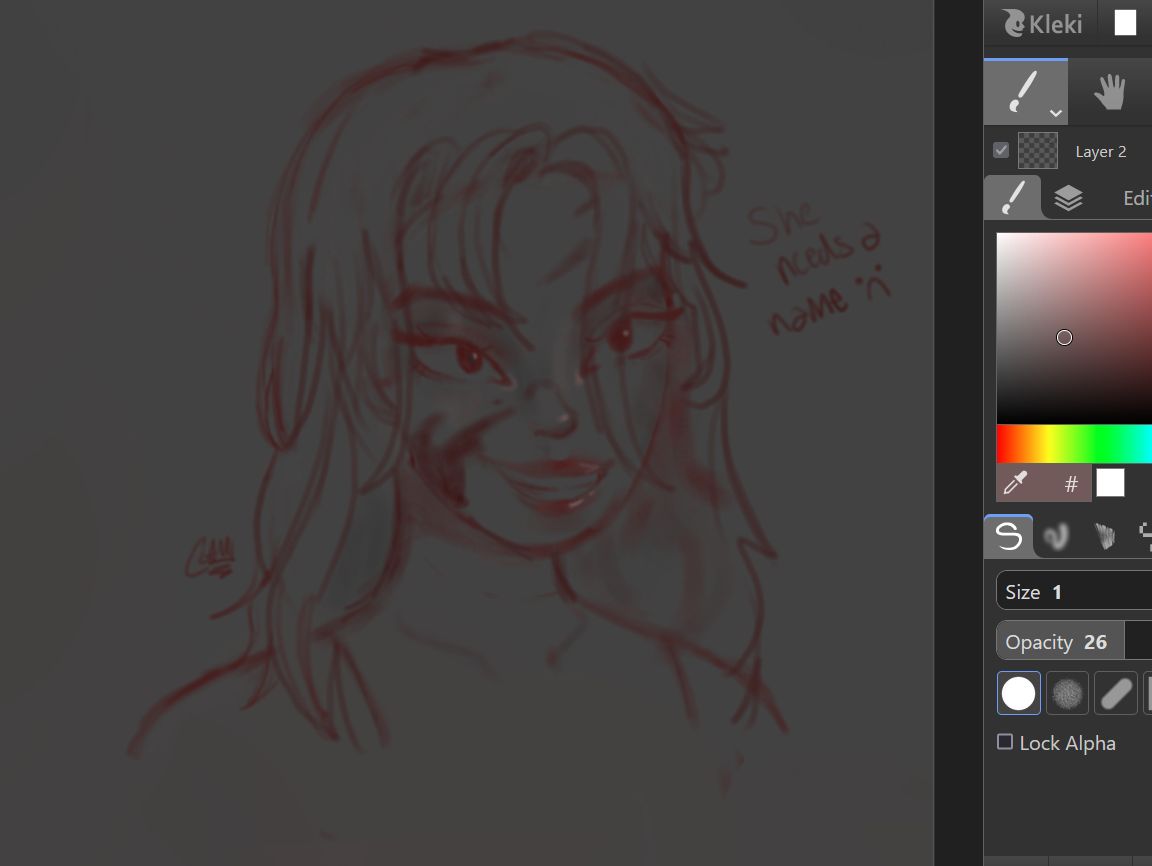Choose the solid round brush tip
The image size is (1152, 866).
tap(1018, 693)
